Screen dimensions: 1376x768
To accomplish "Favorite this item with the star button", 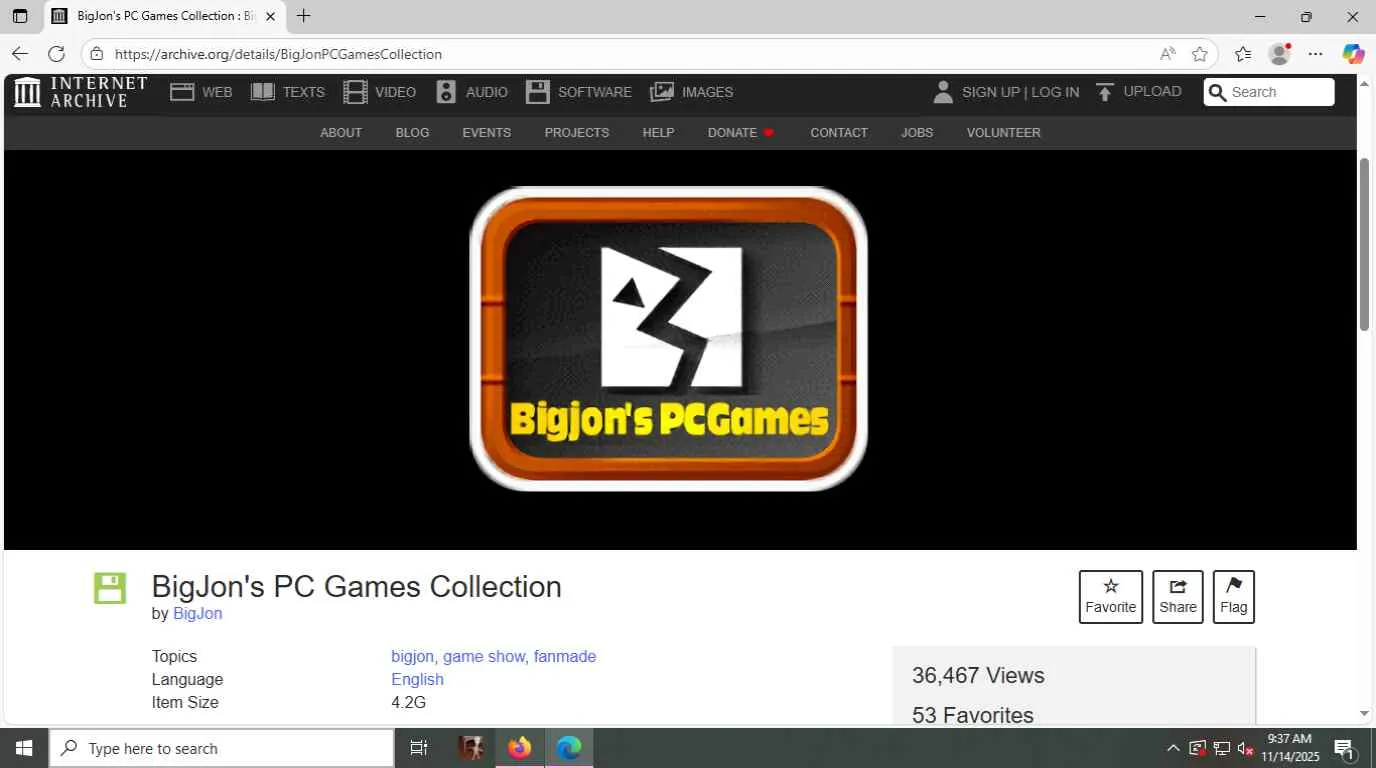I will (x=1111, y=597).
